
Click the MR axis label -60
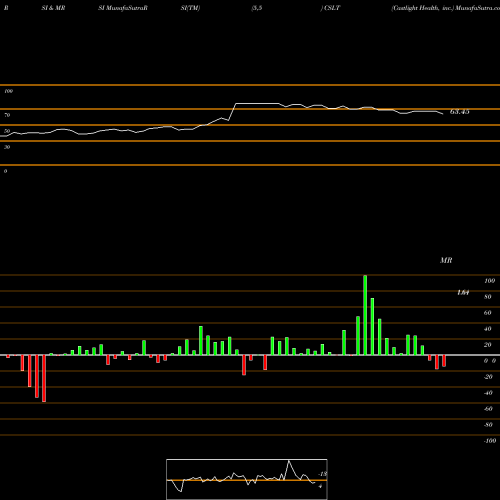pyautogui.click(x=488, y=409)
